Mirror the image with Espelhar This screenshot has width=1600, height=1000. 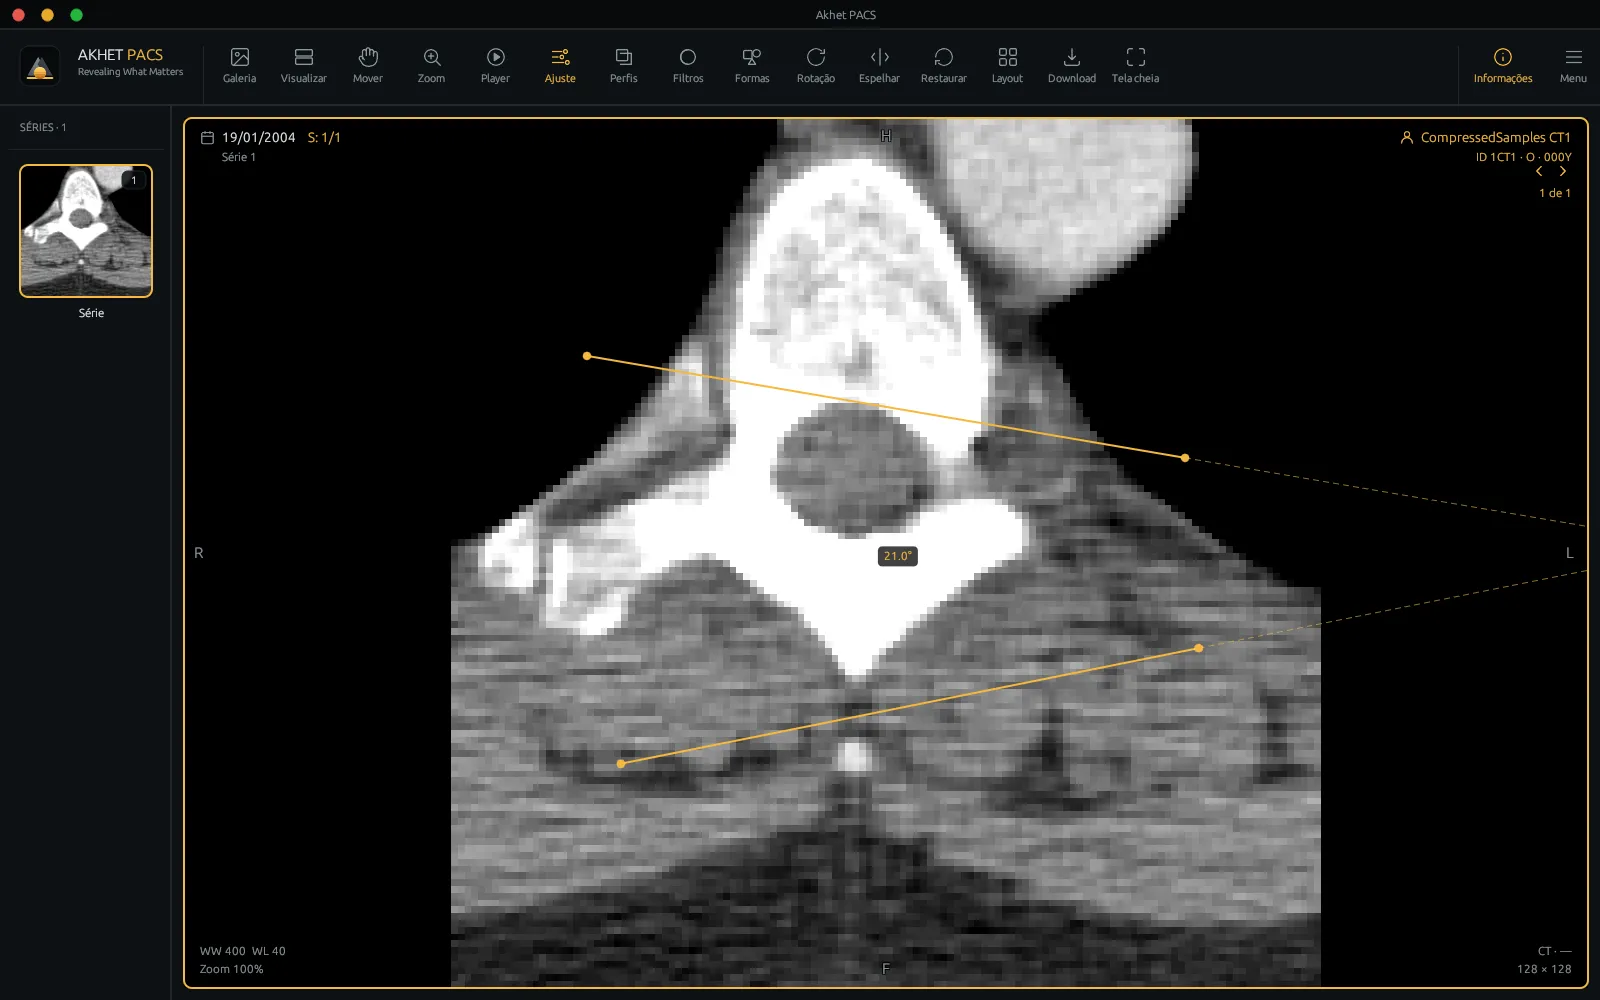click(879, 66)
